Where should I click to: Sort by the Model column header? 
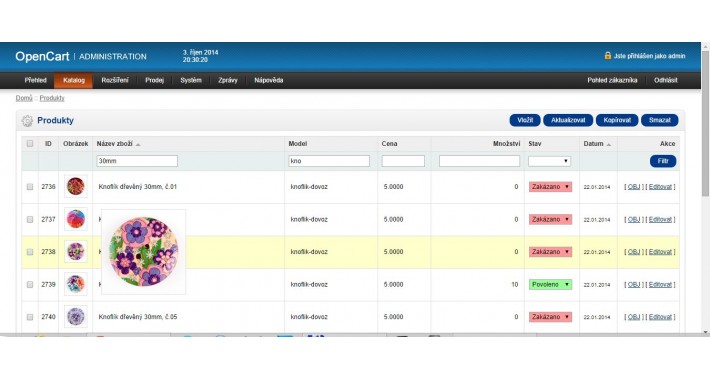(x=297, y=144)
